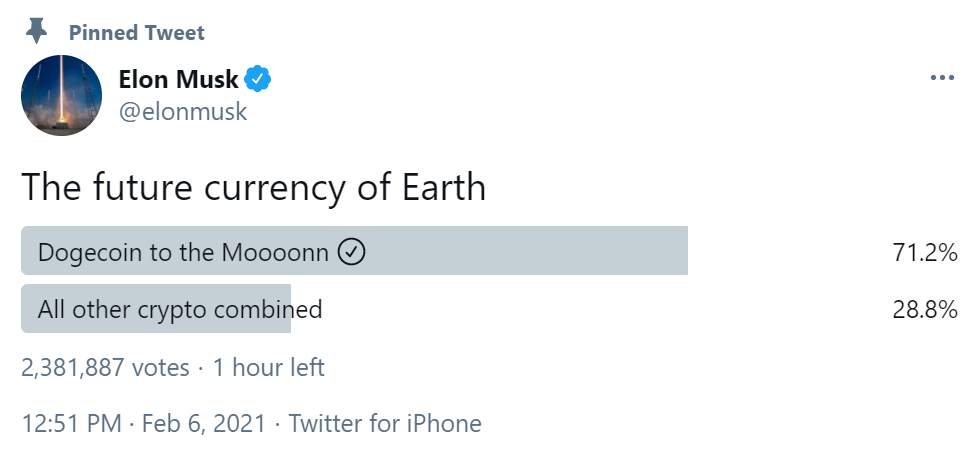Click the checkmark circle beside Dogecoin option
This screenshot has width=979, height=454.
351,252
